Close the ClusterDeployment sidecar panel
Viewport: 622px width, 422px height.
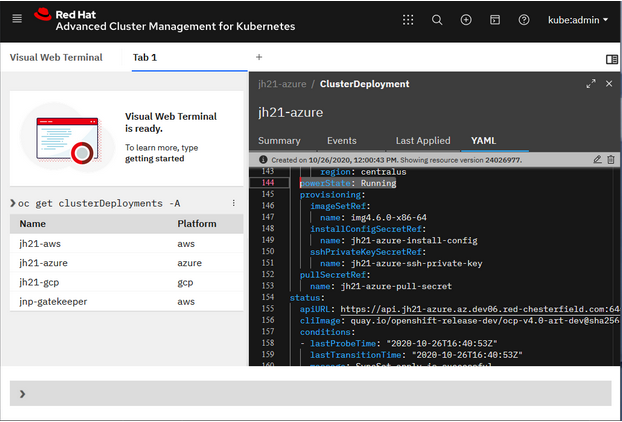609,84
